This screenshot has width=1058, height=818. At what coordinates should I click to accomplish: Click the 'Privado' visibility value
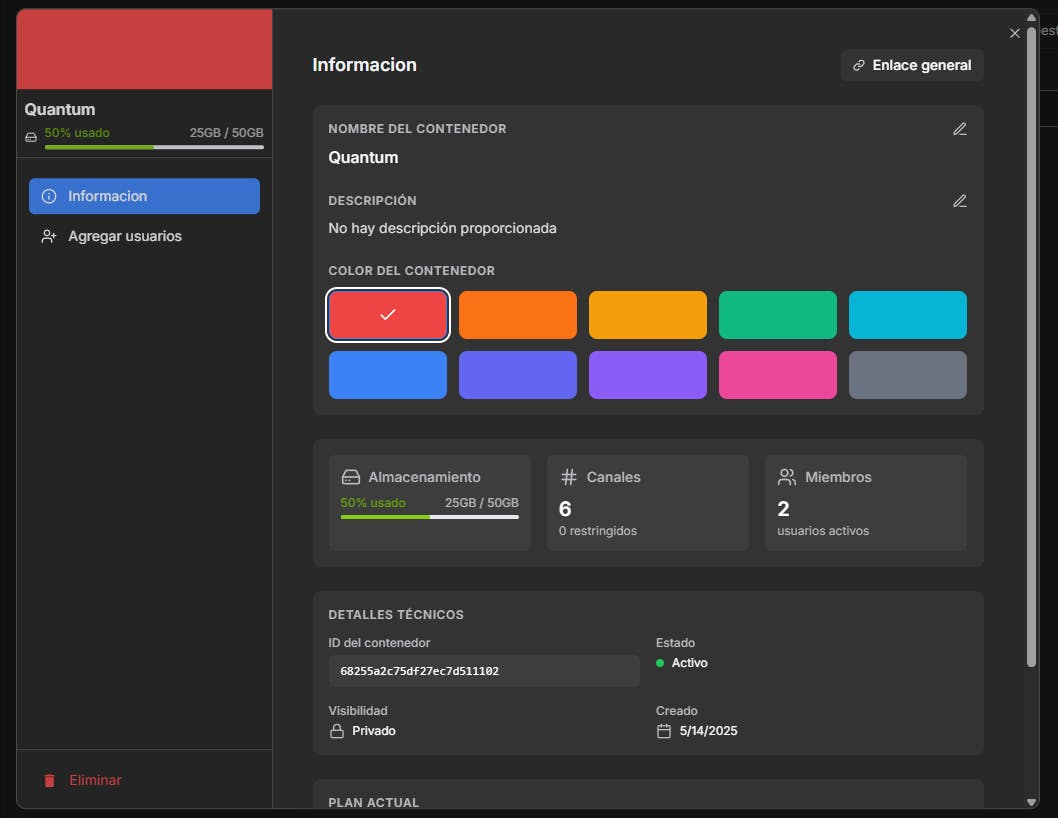(x=374, y=731)
